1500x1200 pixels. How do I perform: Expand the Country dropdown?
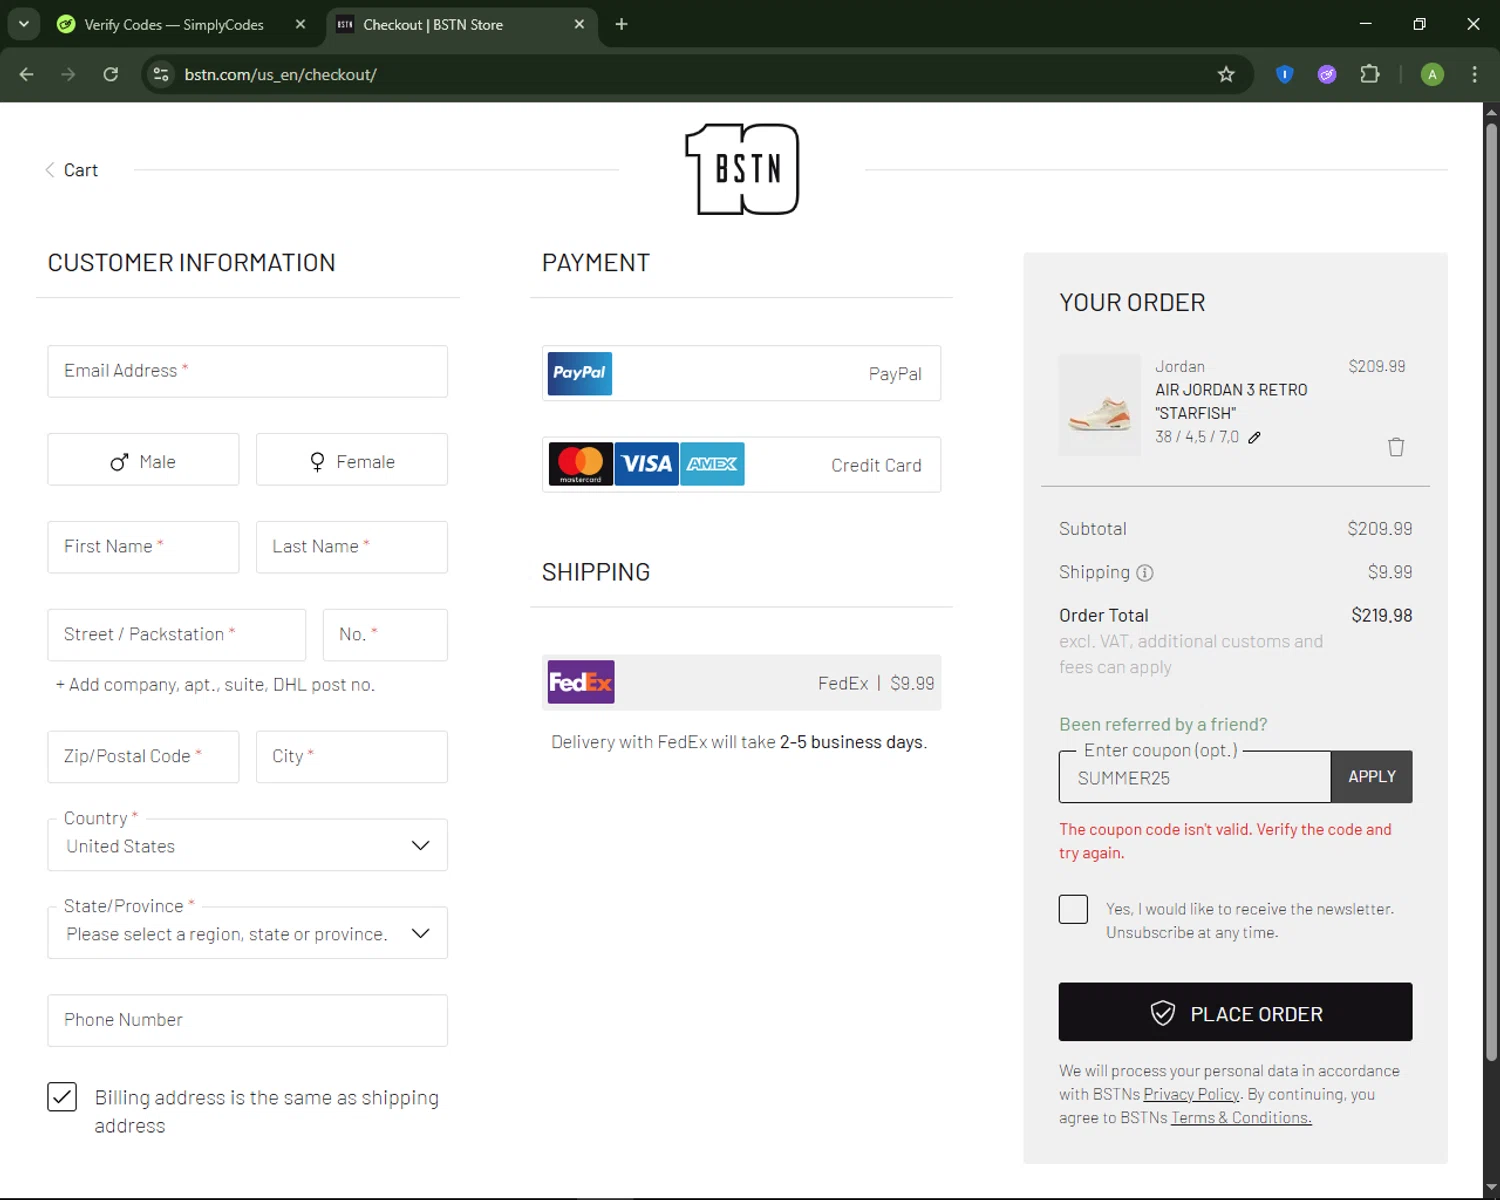pos(247,845)
